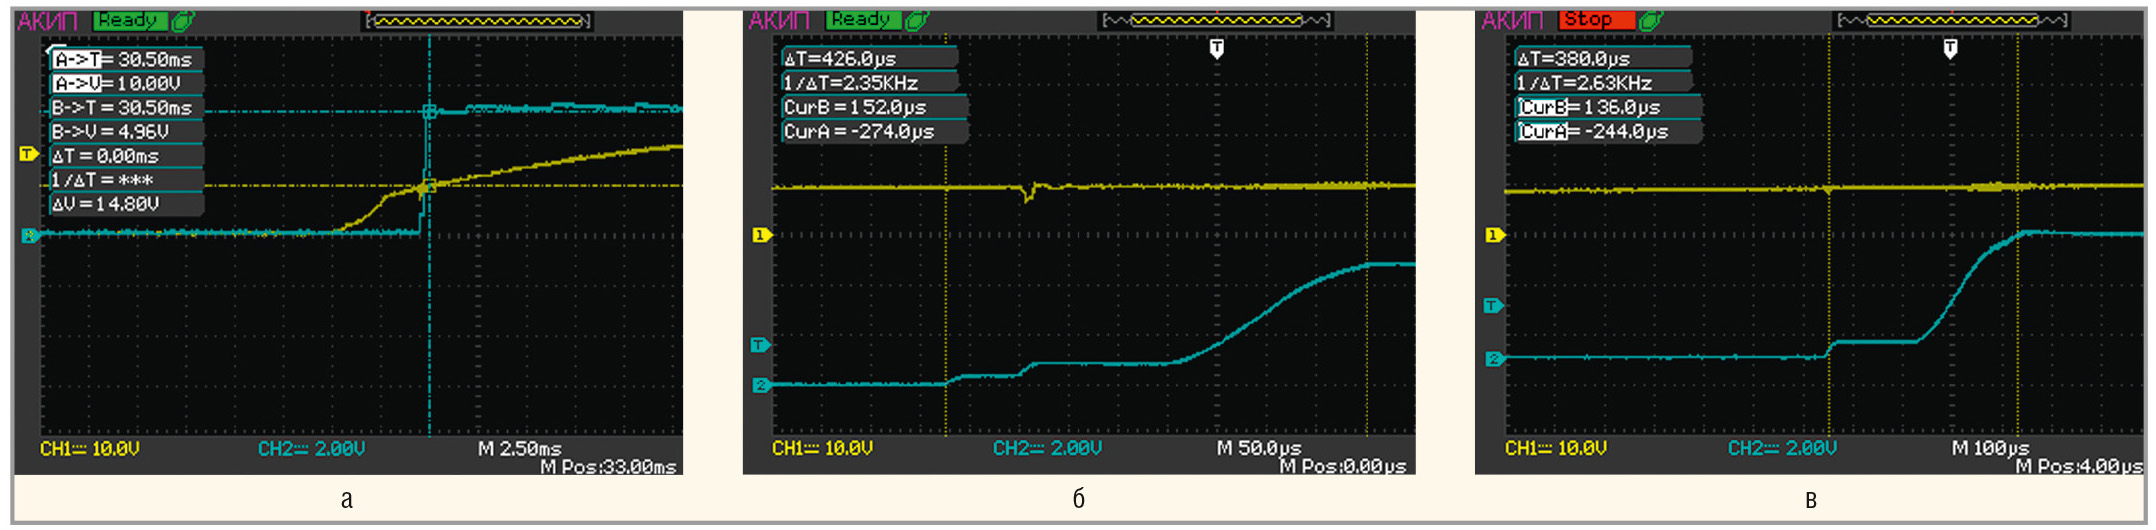Screen dimensions: 2156x530
Task: Click the memory bar above the B->V=4.96V plot
Action: (x=478, y=20)
